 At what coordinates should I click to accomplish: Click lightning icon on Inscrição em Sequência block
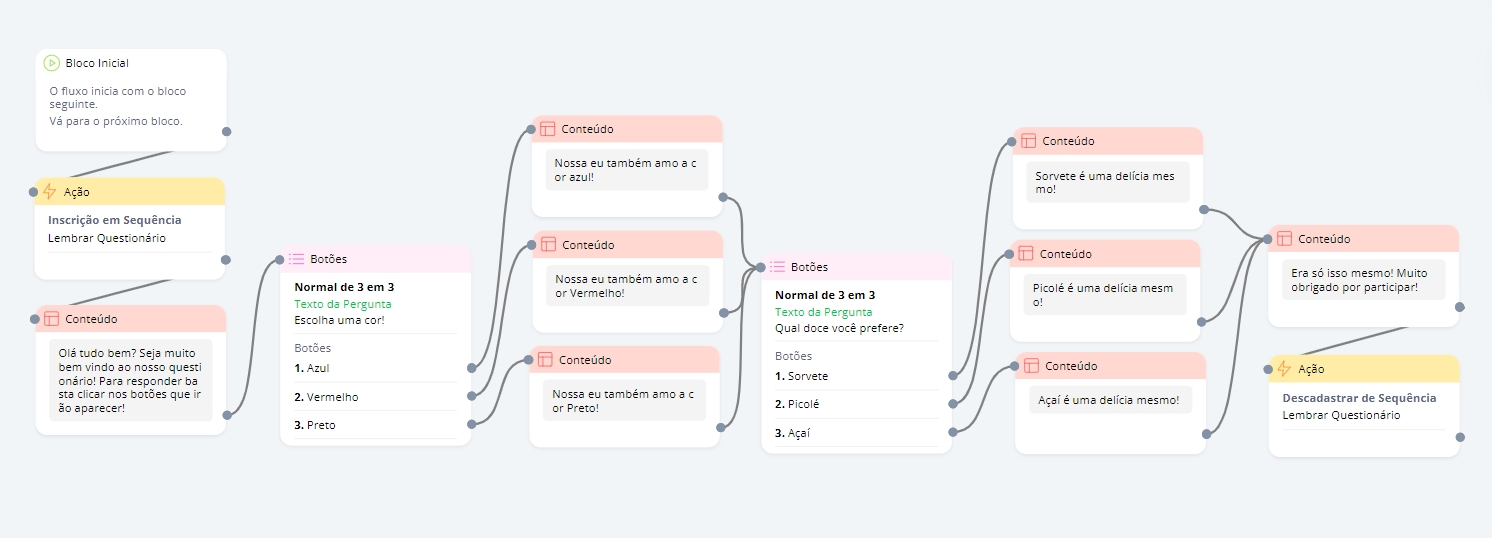click(x=50, y=192)
